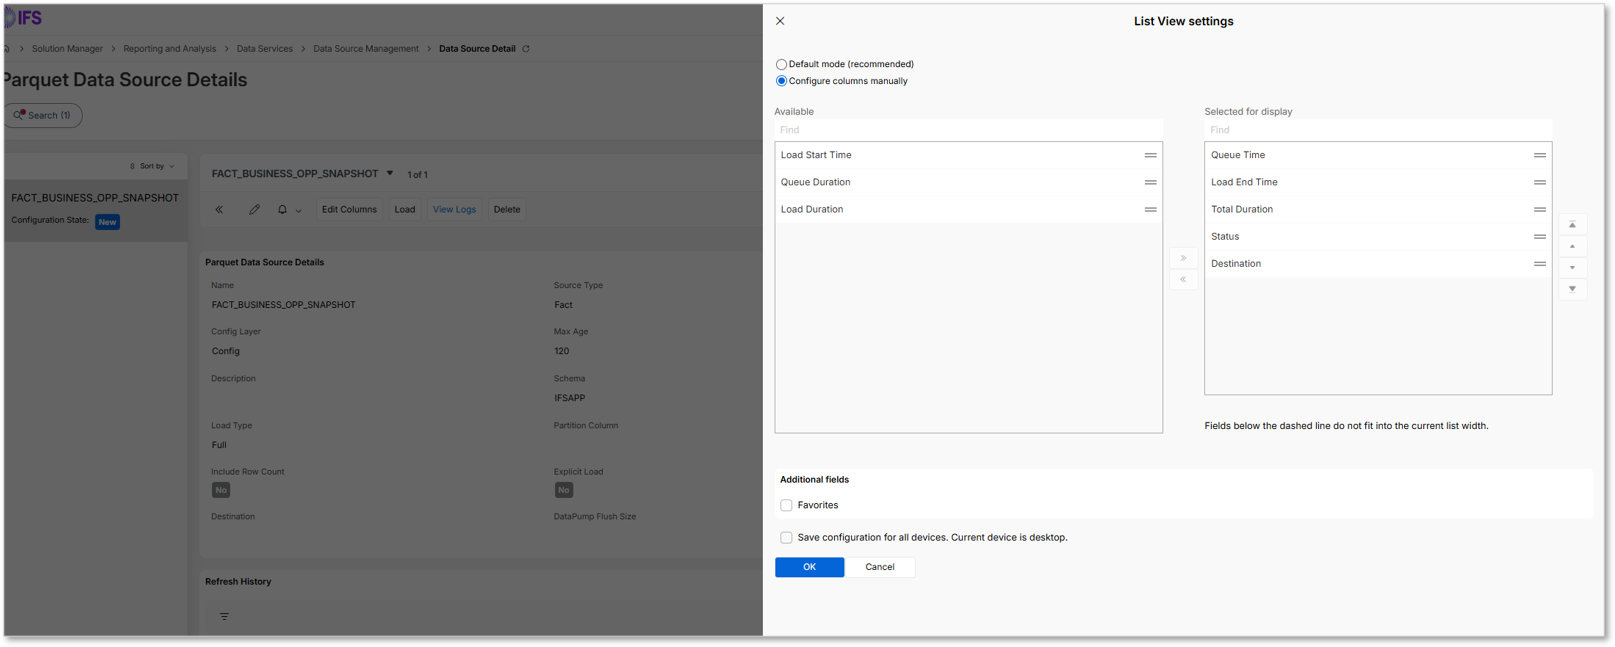Click the IFS logo
This screenshot has width=1615, height=647.
(24, 18)
